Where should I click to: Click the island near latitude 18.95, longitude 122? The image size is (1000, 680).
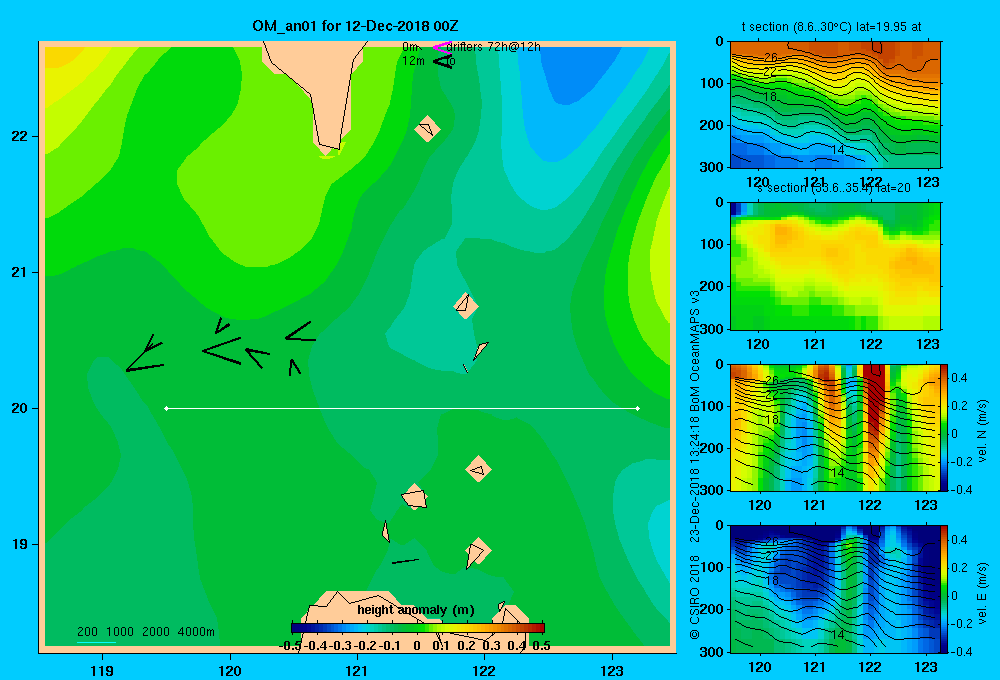point(478,551)
